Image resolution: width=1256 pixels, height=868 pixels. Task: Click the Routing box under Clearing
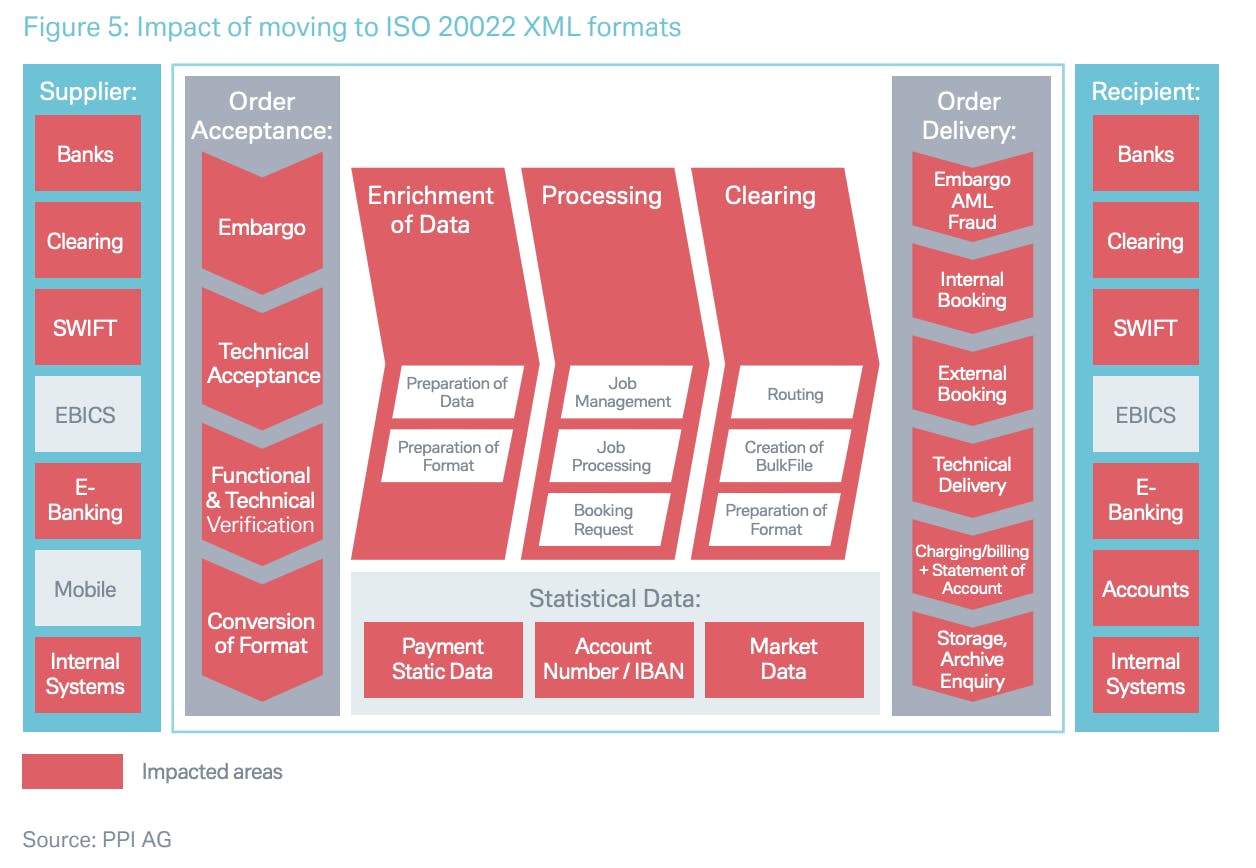795,394
